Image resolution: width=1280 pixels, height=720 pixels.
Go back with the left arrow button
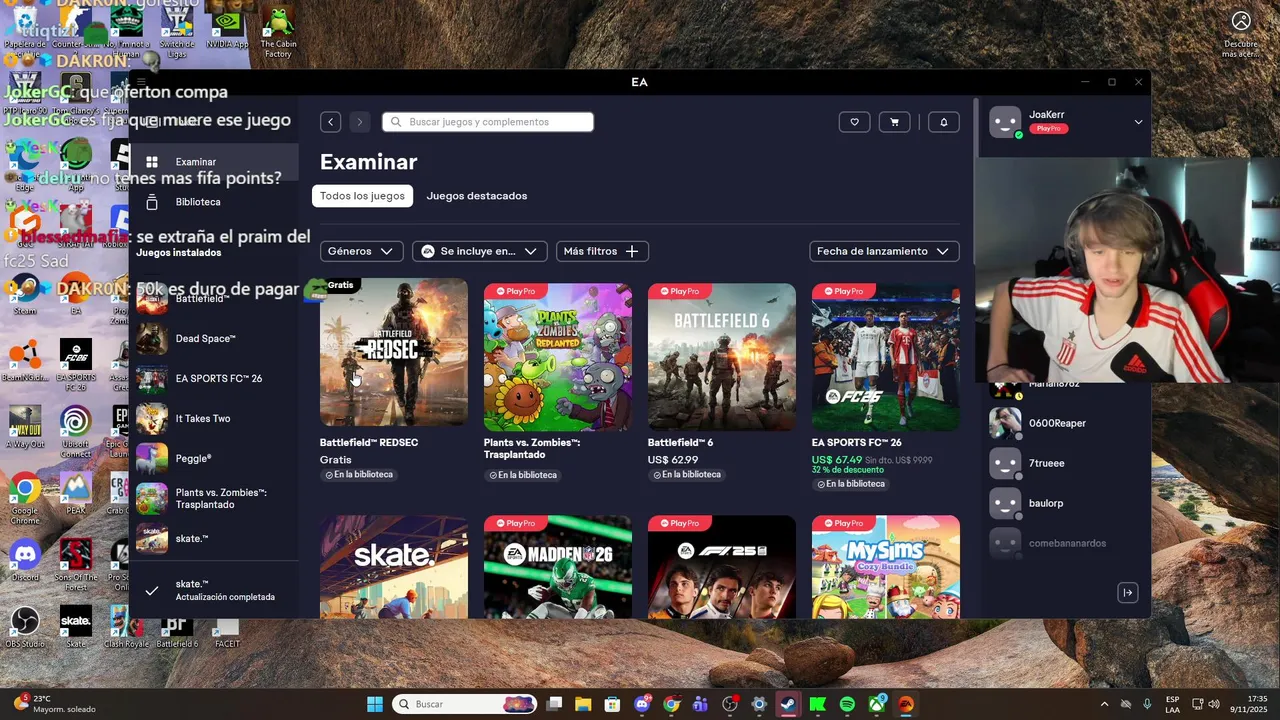tap(330, 122)
